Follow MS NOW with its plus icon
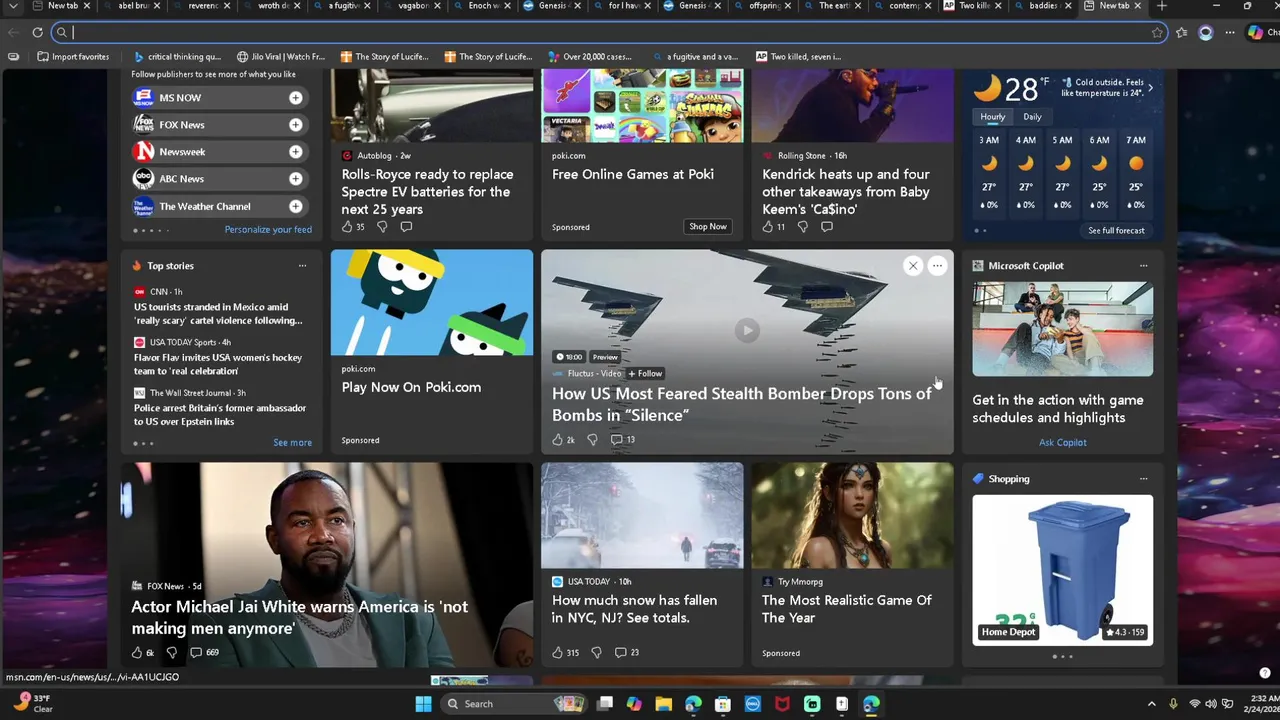The height and width of the screenshot is (720, 1280). click(x=296, y=98)
